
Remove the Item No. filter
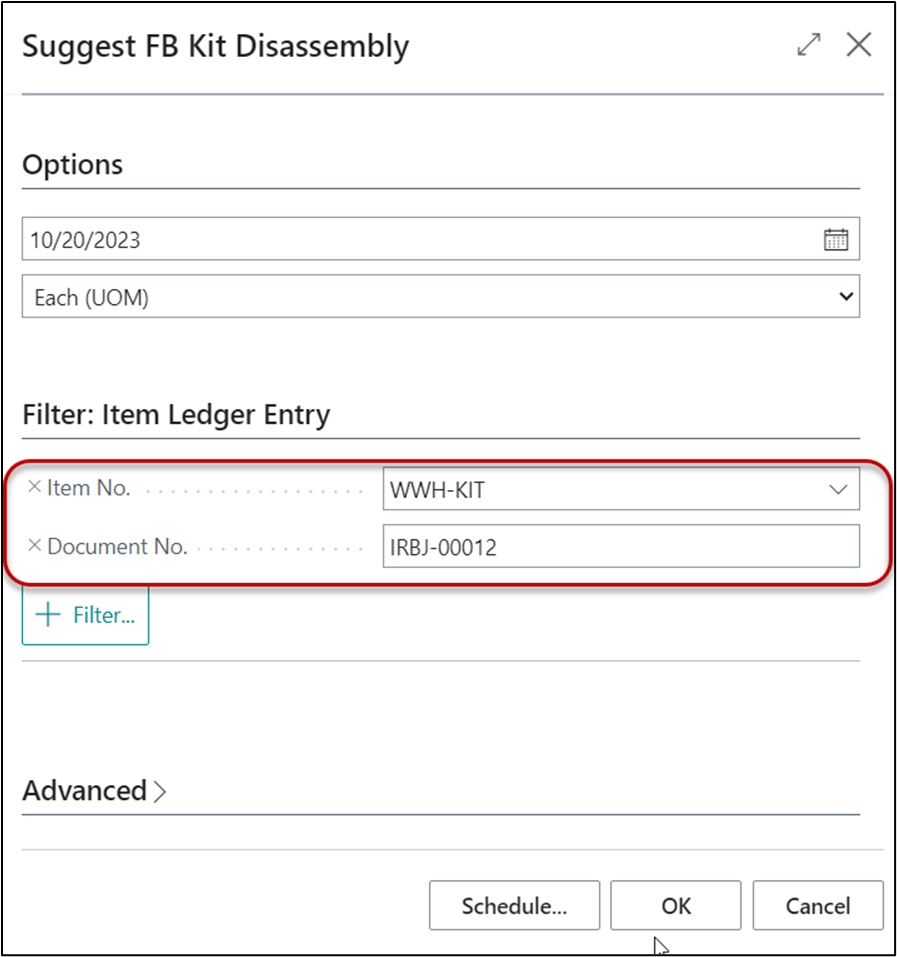34,488
